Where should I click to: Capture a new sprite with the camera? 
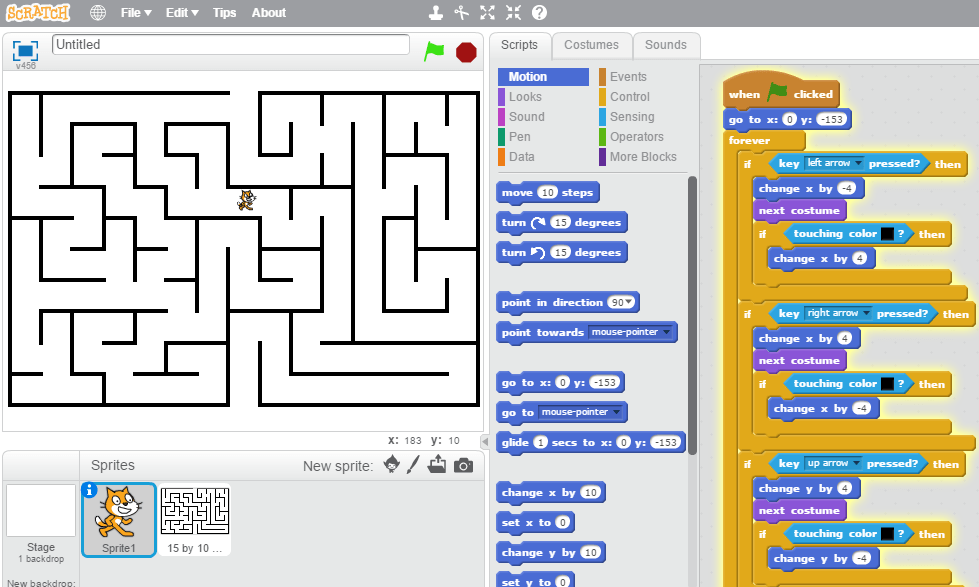(x=463, y=465)
